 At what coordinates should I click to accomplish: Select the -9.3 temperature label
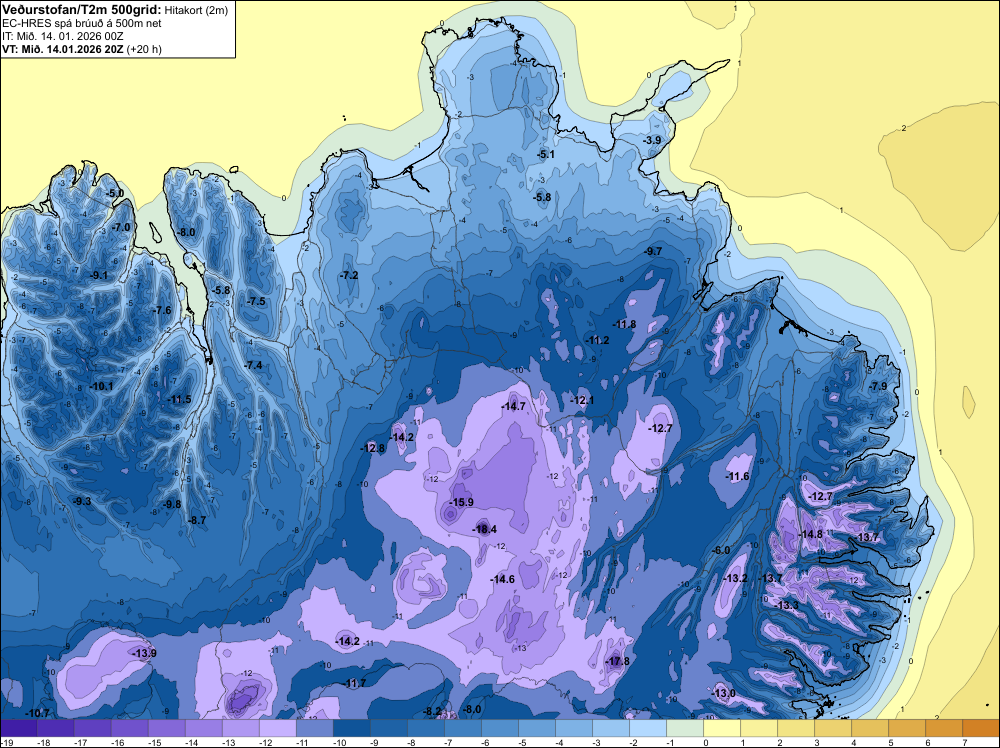click(x=82, y=502)
